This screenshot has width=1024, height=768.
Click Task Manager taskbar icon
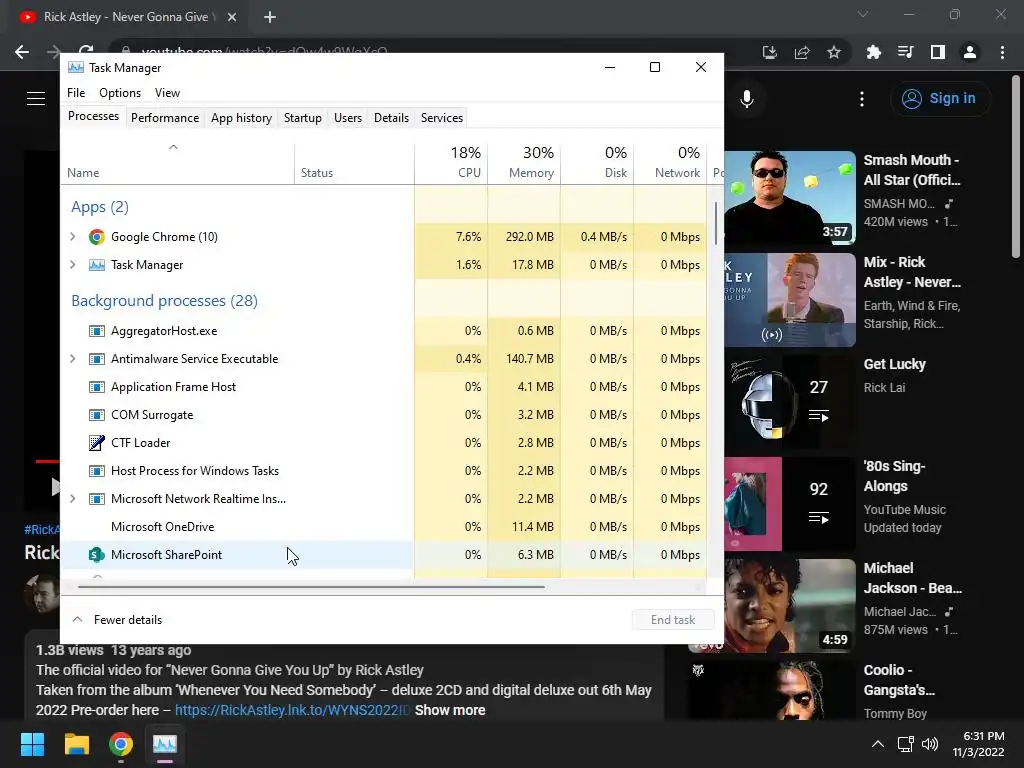165,744
